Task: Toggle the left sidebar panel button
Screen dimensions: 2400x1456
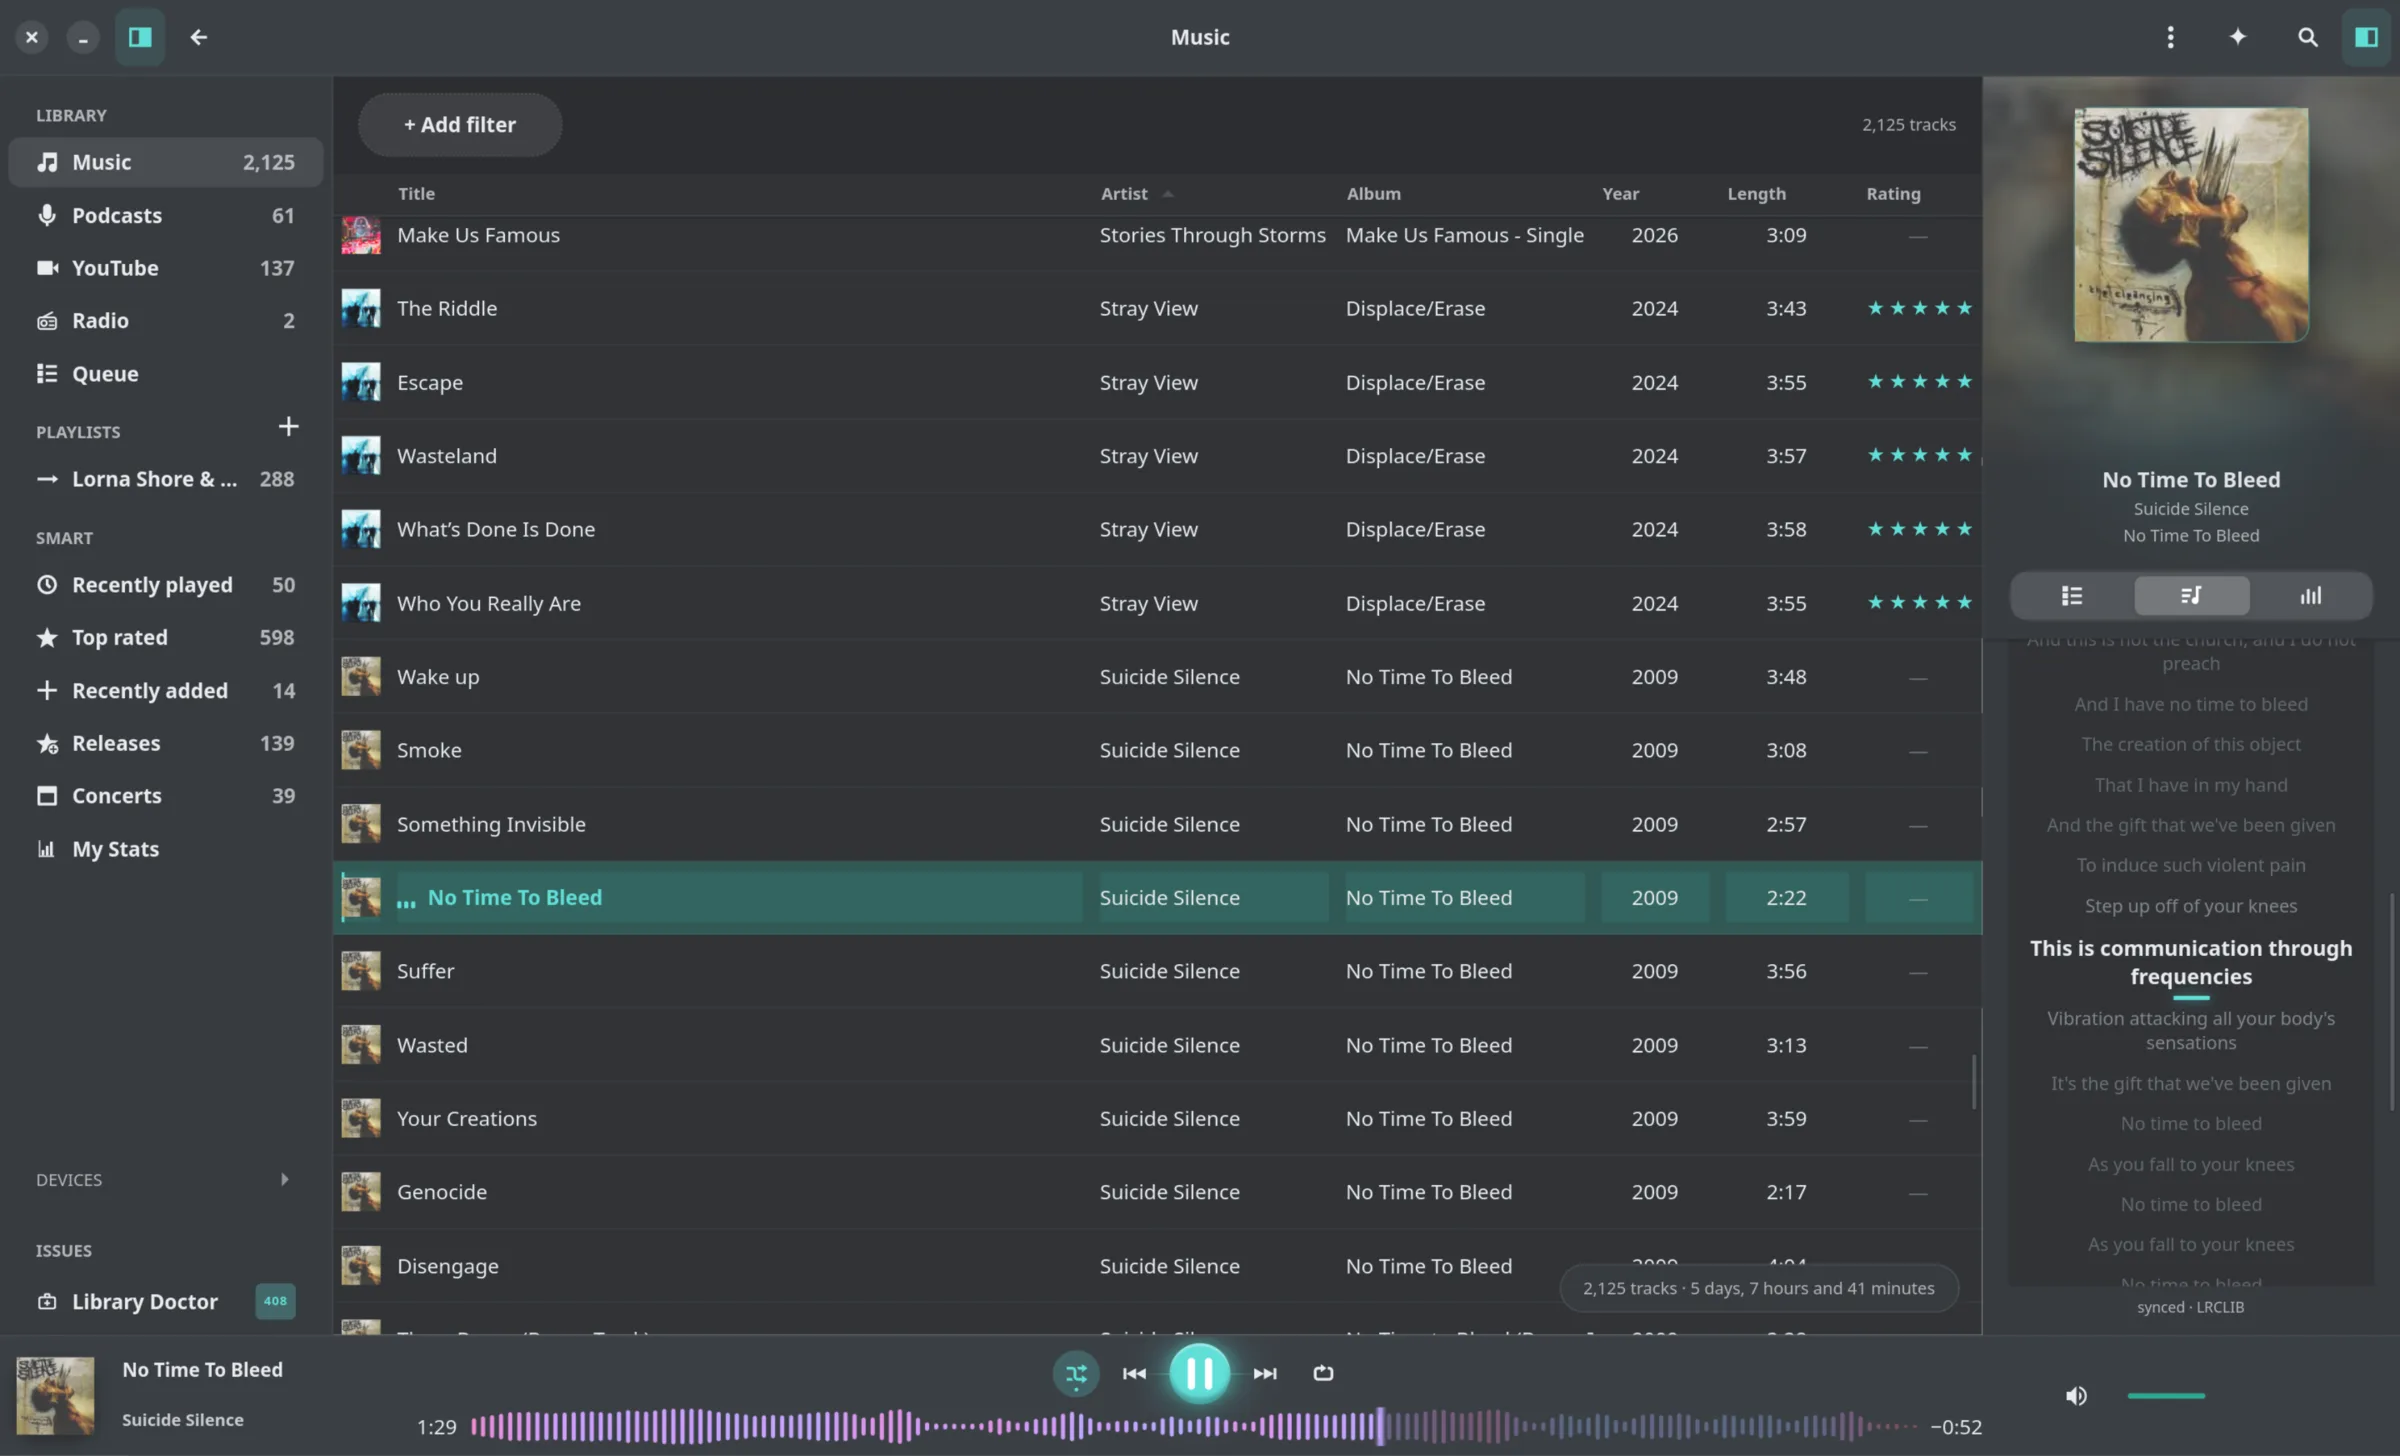Action: click(x=140, y=37)
